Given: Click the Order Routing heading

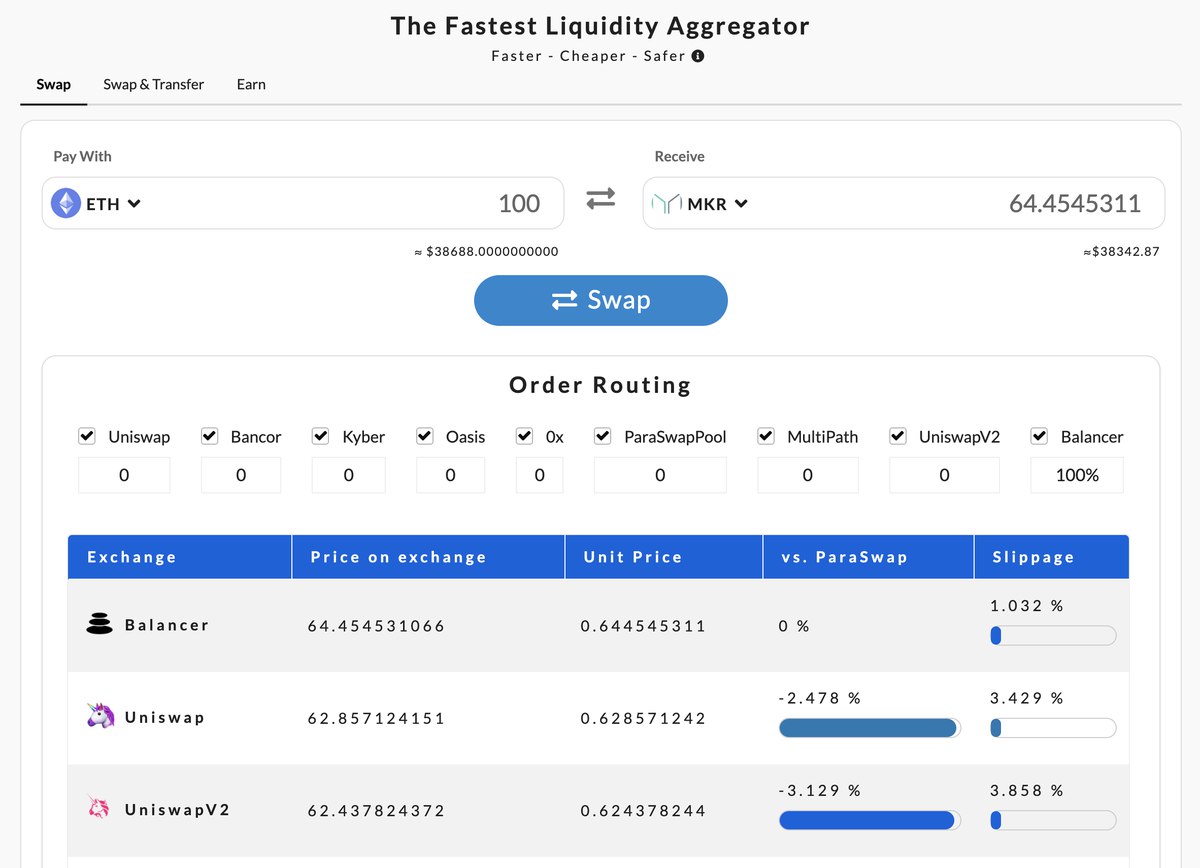Looking at the screenshot, I should 600,385.
